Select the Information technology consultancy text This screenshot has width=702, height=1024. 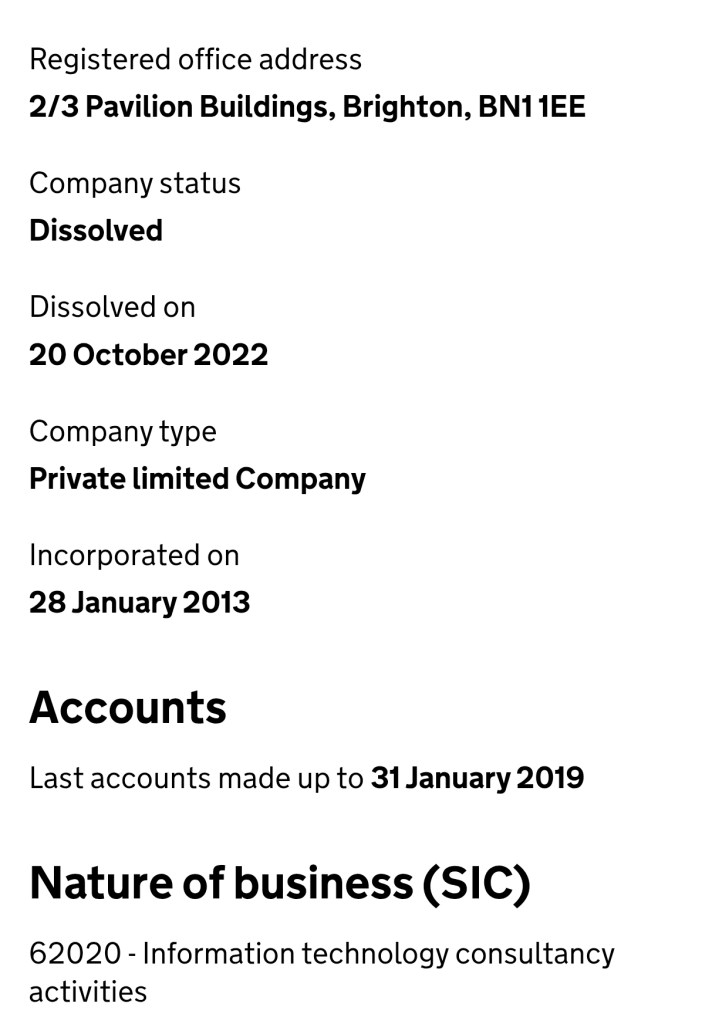tap(378, 954)
